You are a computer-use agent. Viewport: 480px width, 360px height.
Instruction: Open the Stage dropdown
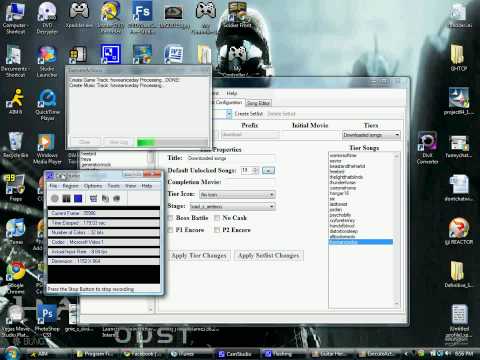point(232,207)
